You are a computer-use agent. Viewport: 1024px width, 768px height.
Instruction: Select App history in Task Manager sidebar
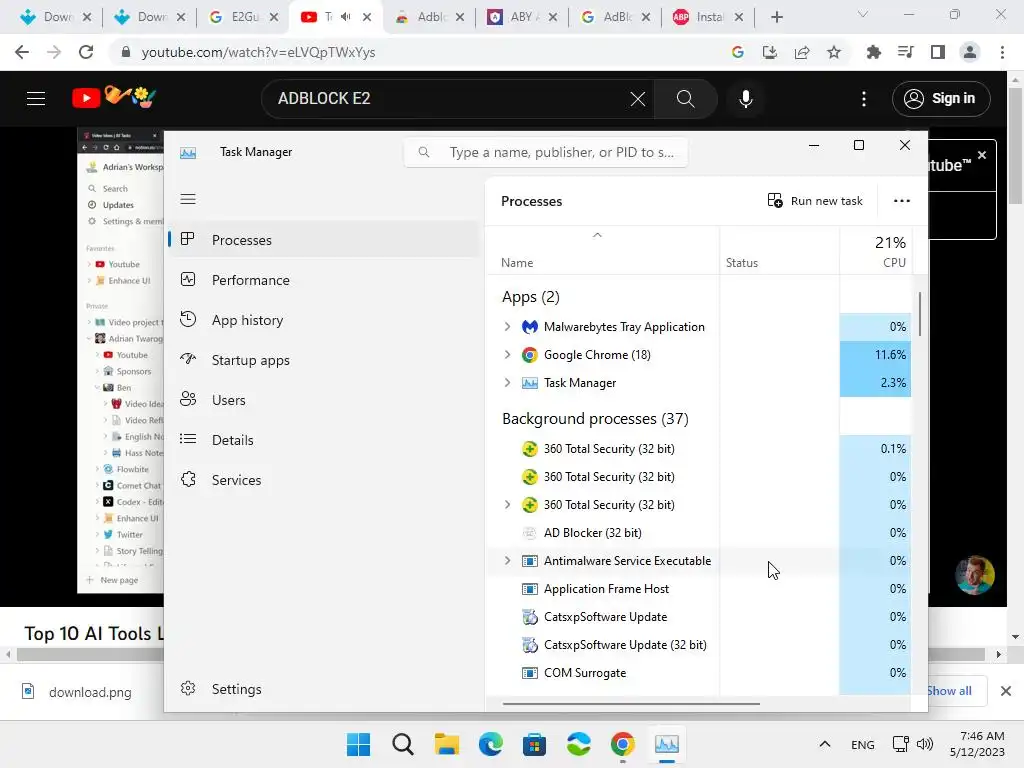click(325, 320)
